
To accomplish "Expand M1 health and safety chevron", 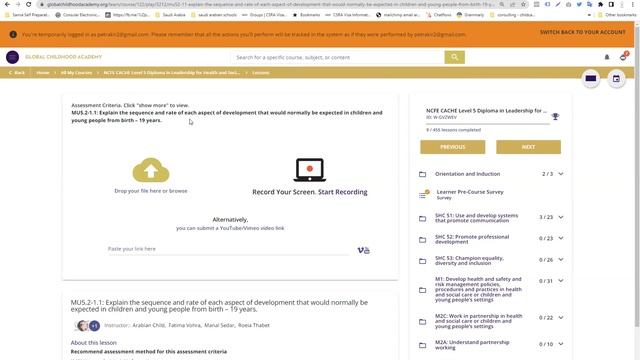I will point(561,281).
